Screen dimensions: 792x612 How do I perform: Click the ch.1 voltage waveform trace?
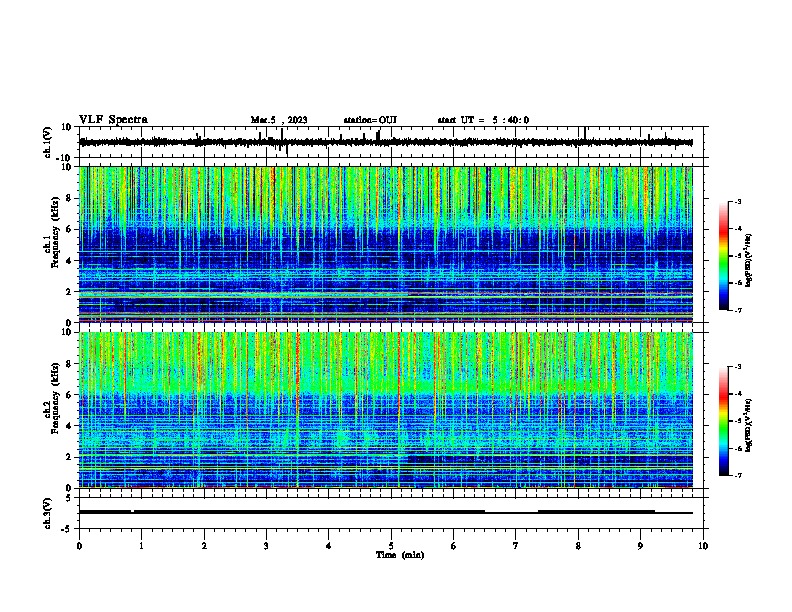[x=385, y=142]
